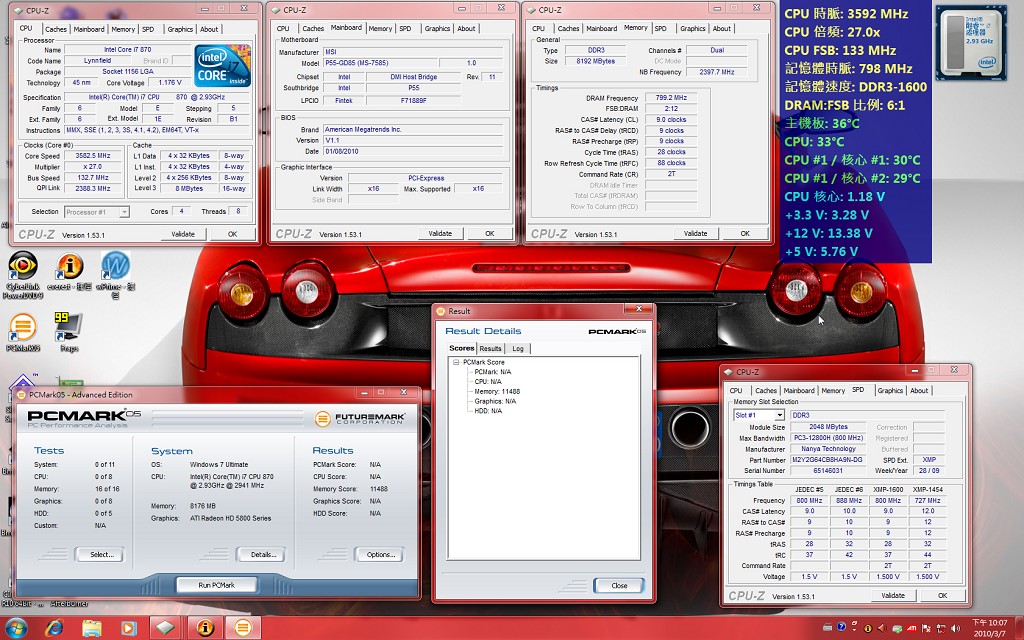Open Action Center flag tray icon
The height and width of the screenshot is (640, 1024).
click(x=927, y=628)
